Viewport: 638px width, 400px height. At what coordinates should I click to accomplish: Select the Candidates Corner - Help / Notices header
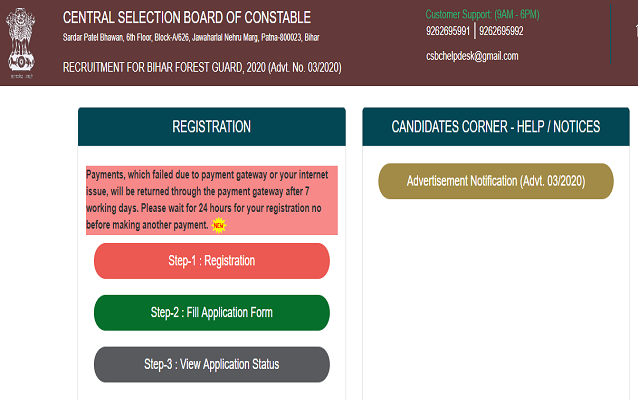point(495,127)
